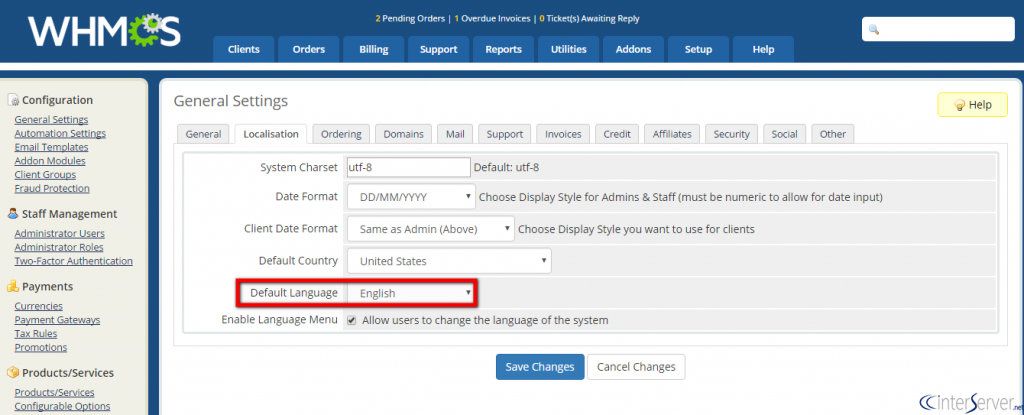Switch to the Social tab

tap(784, 134)
